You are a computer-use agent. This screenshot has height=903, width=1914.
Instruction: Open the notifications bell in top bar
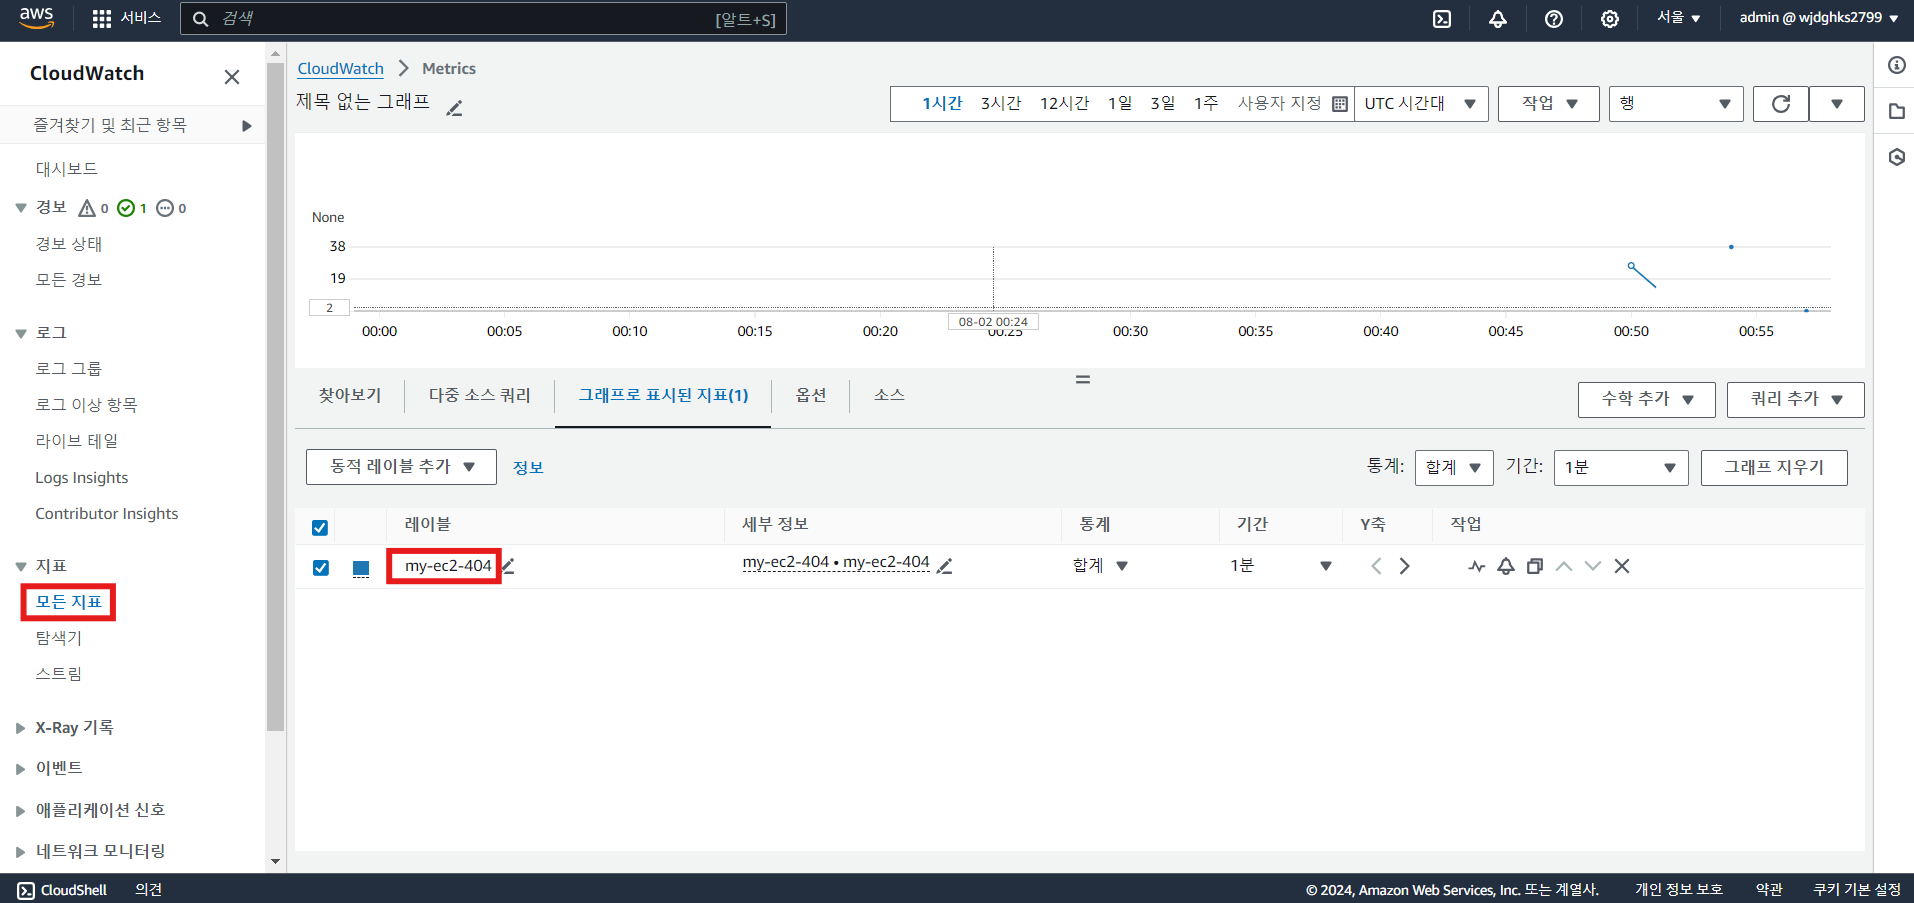[x=1498, y=19]
